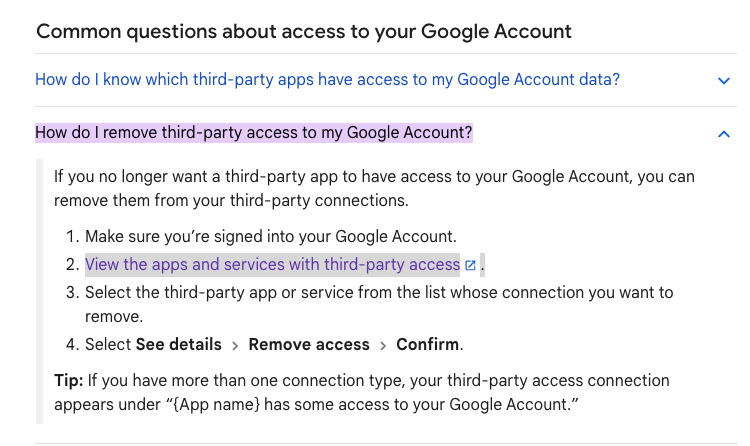Click the up chevron beside the remove-access question
Image resolution: width=750 pixels, height=446 pixels.
[x=724, y=133]
